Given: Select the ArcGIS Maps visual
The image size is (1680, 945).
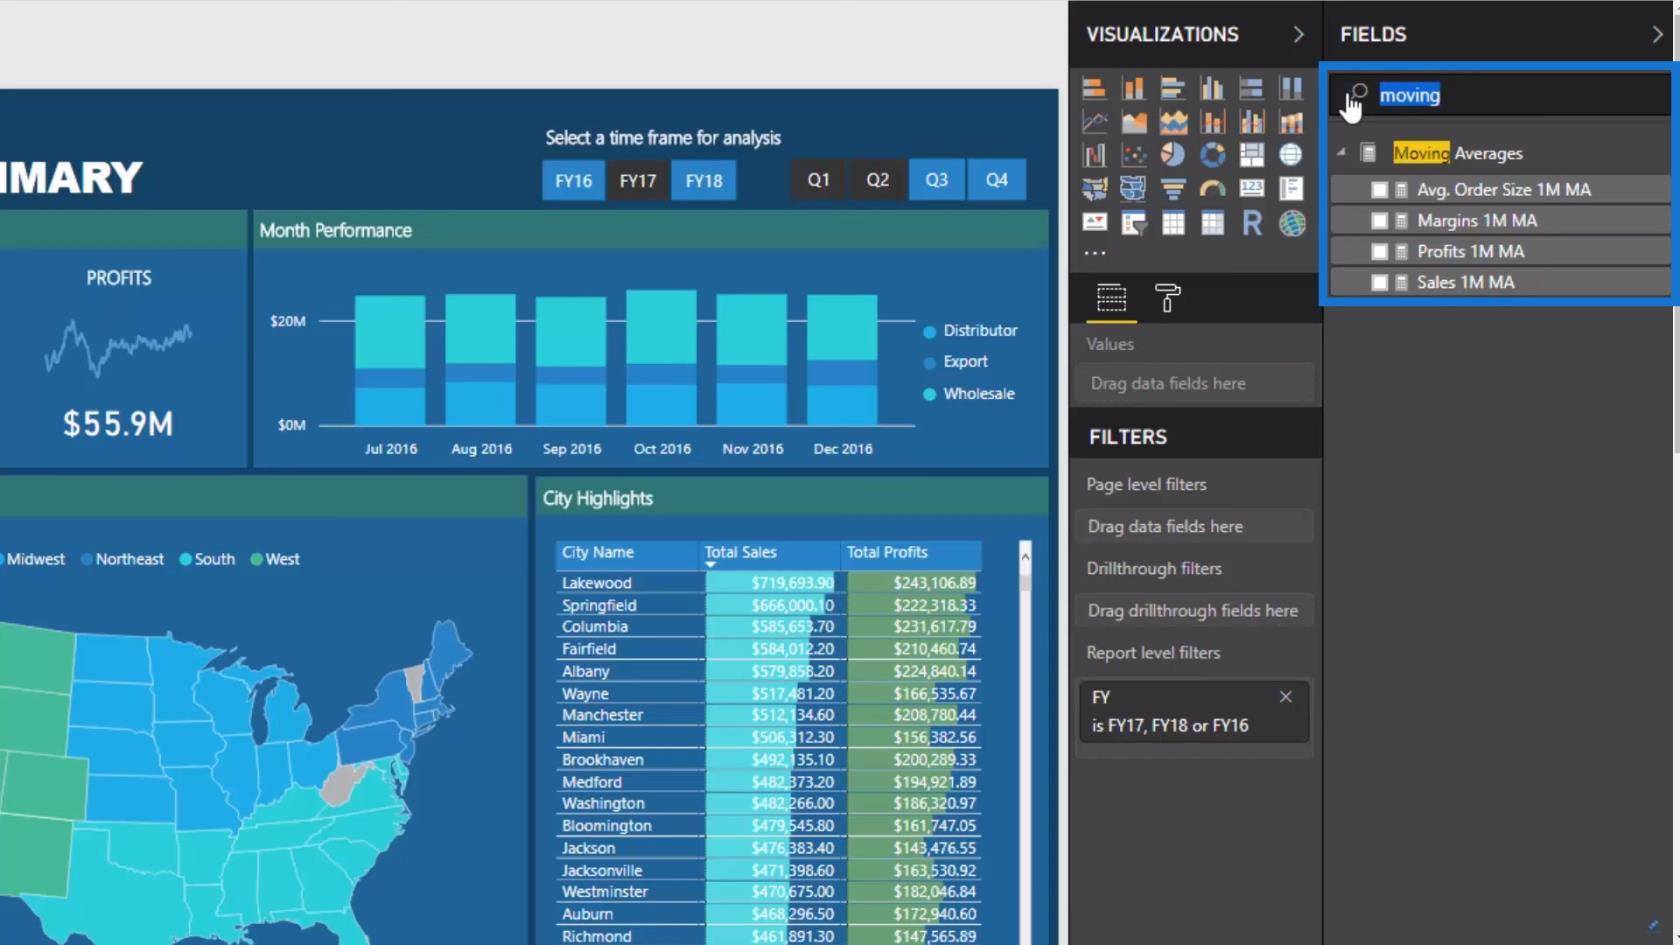Looking at the screenshot, I should [1291, 223].
